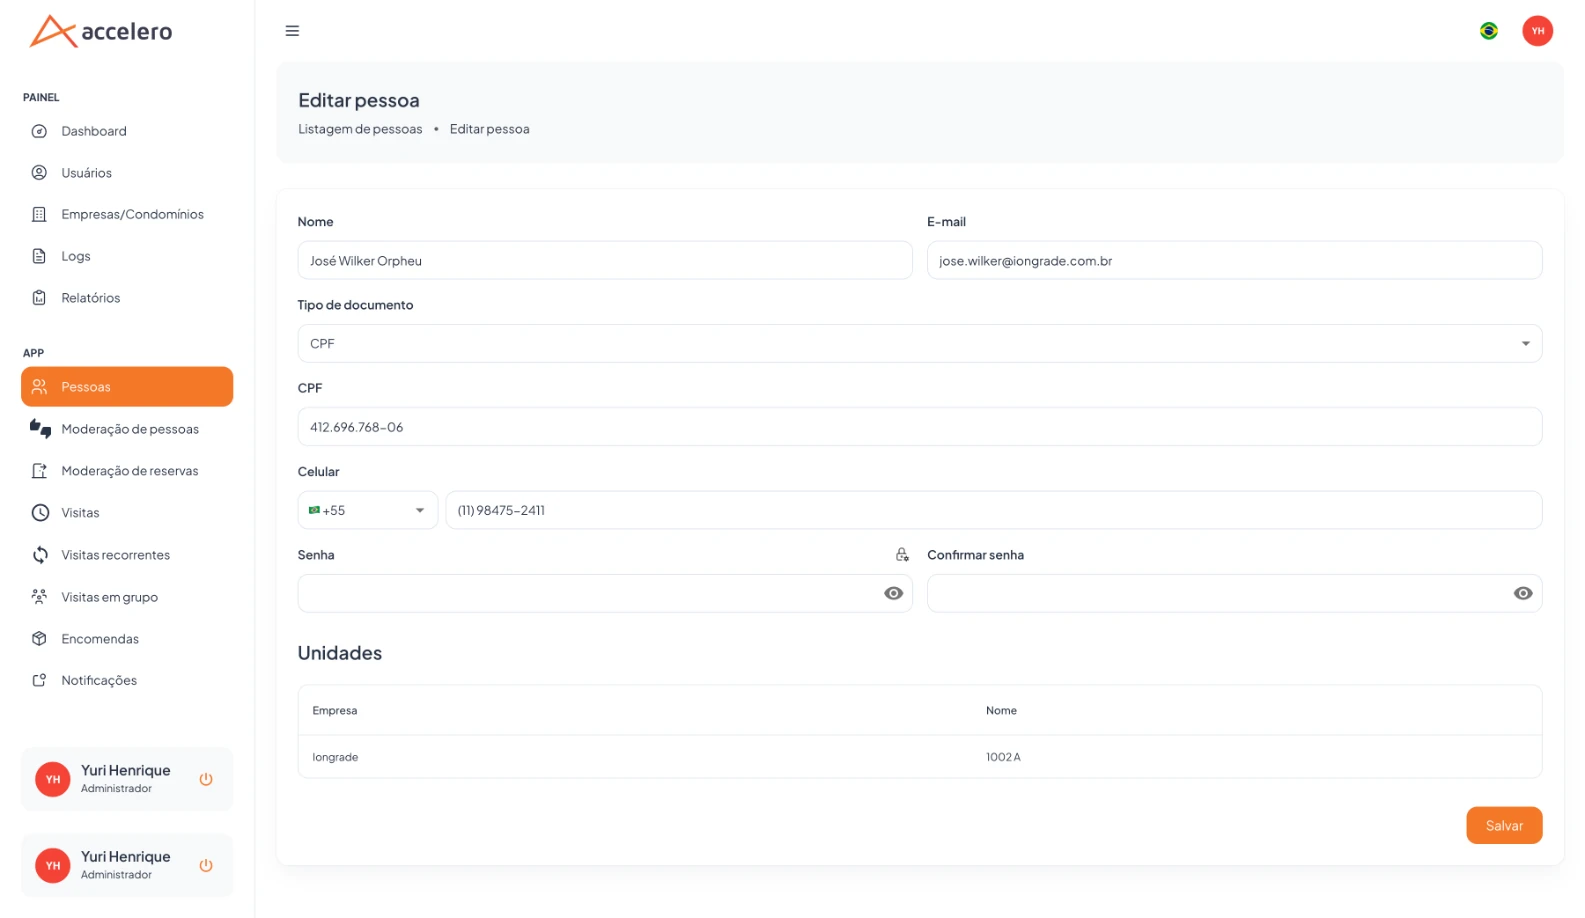Click the upper user card logout power icon

[206, 779]
